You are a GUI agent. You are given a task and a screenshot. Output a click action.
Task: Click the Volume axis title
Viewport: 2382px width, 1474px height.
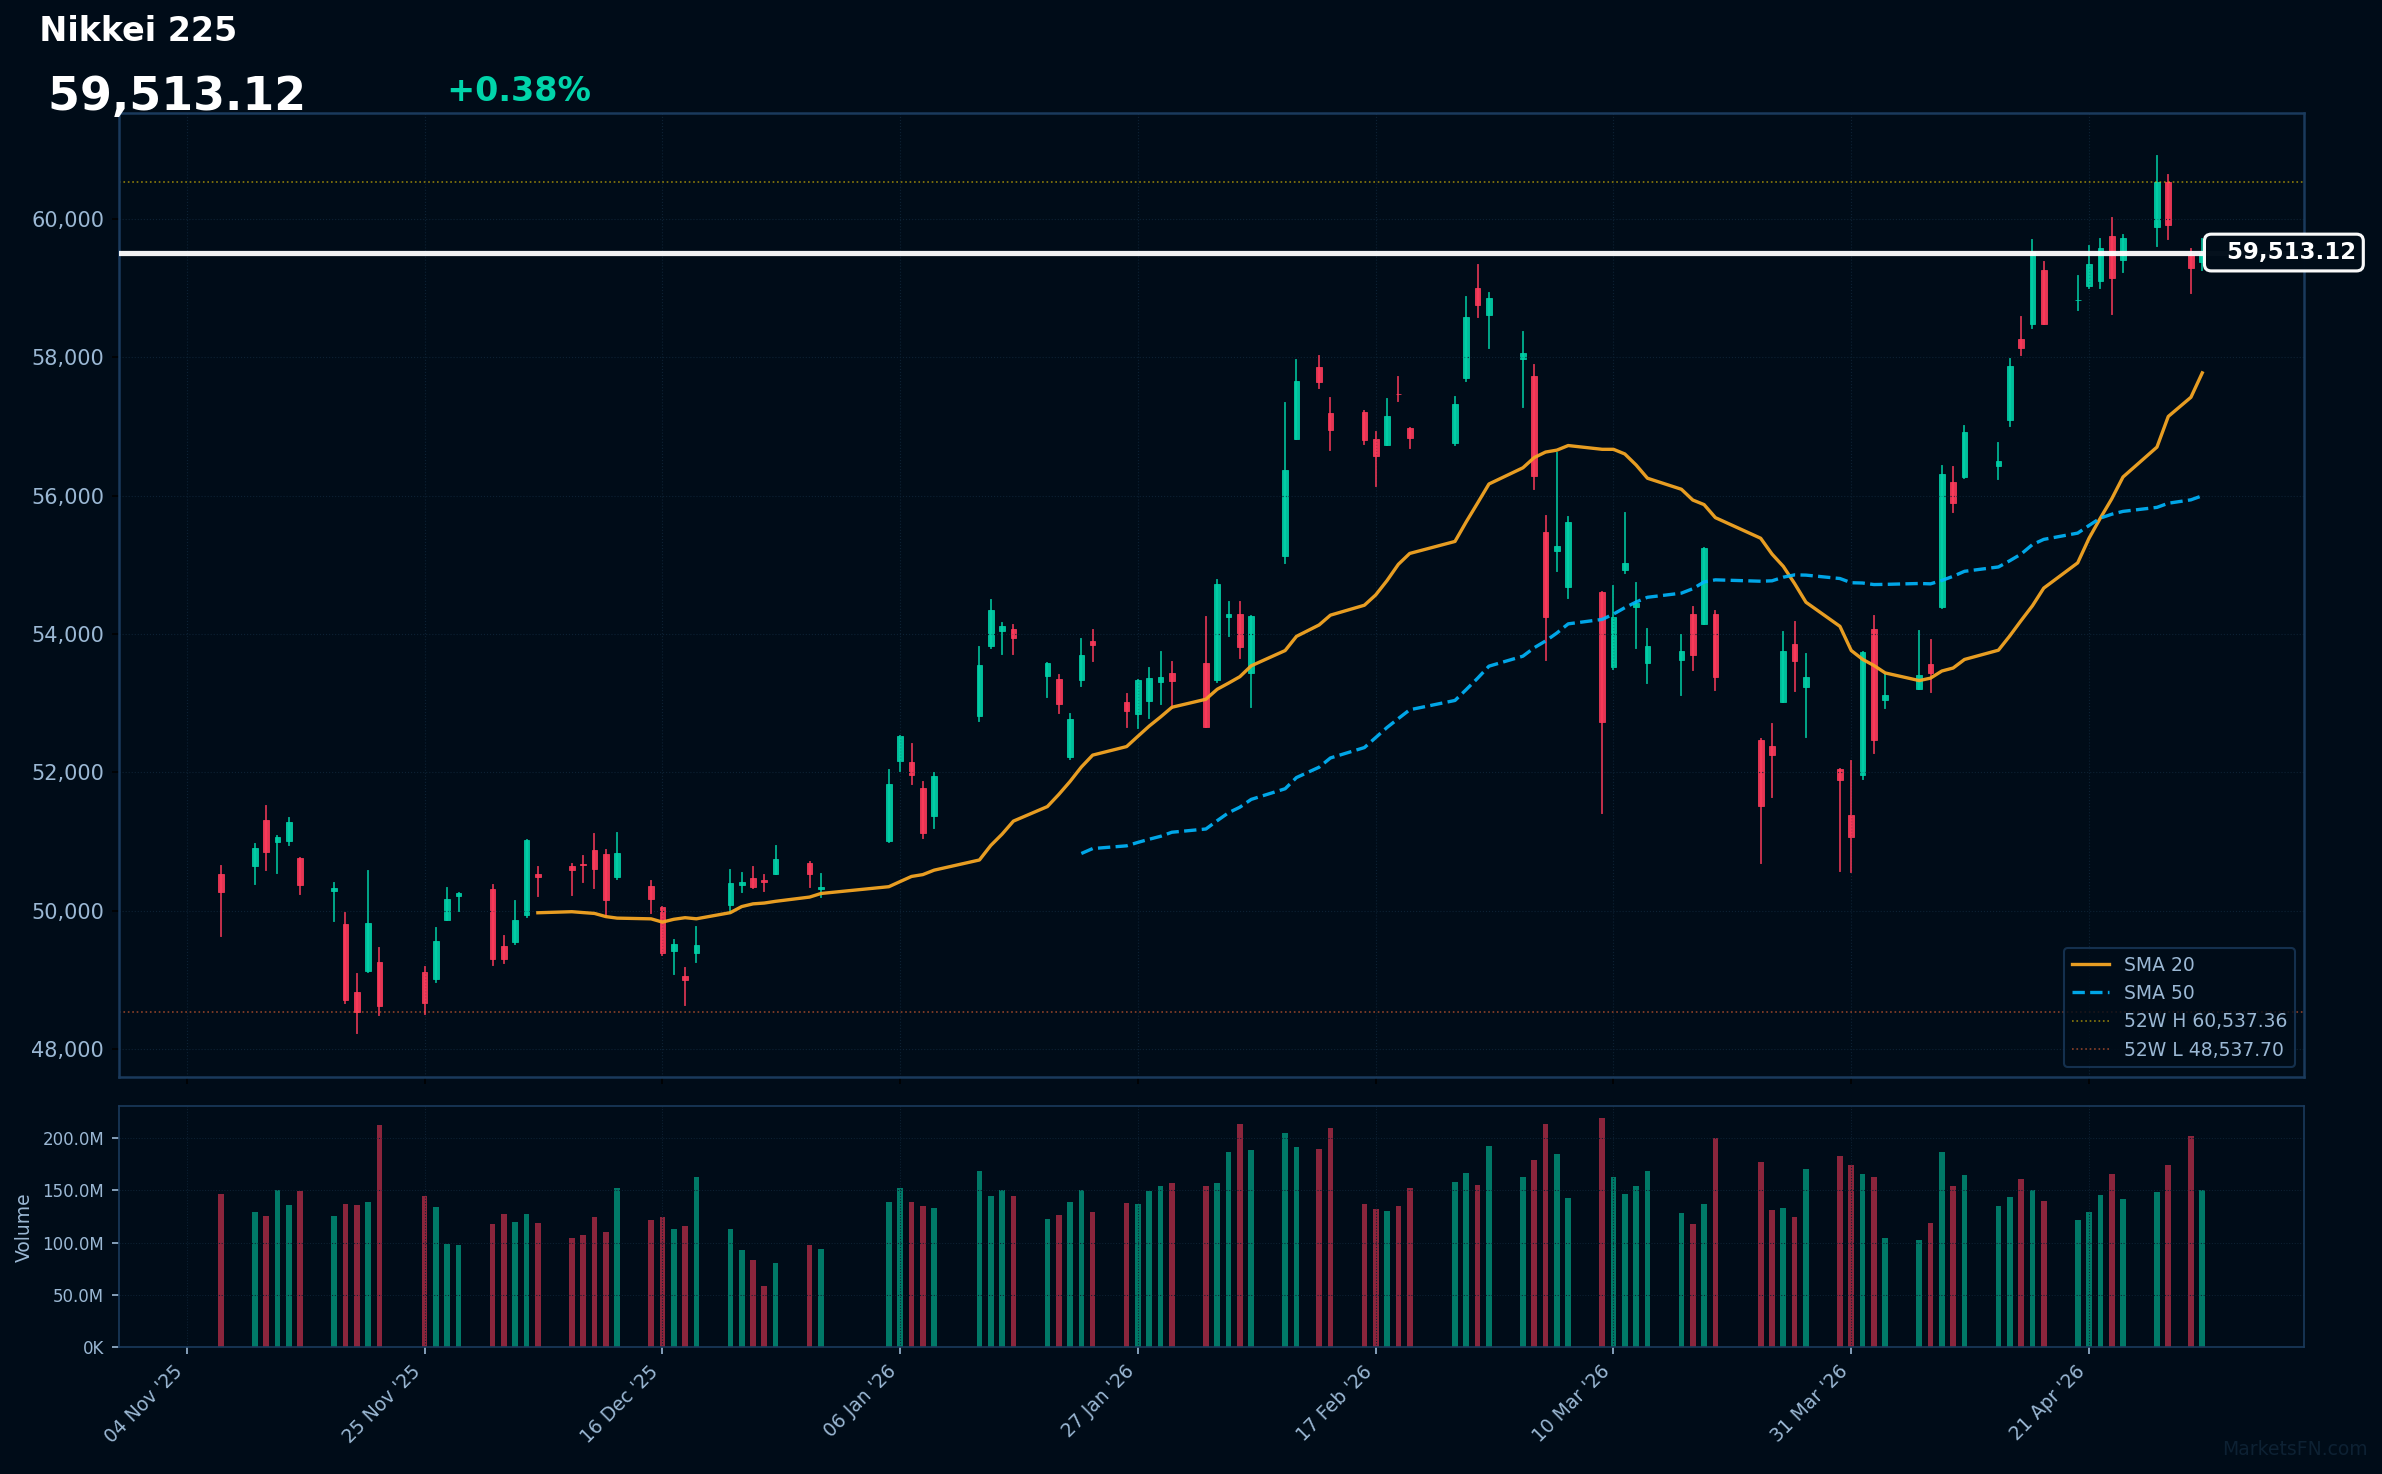pyautogui.click(x=23, y=1228)
